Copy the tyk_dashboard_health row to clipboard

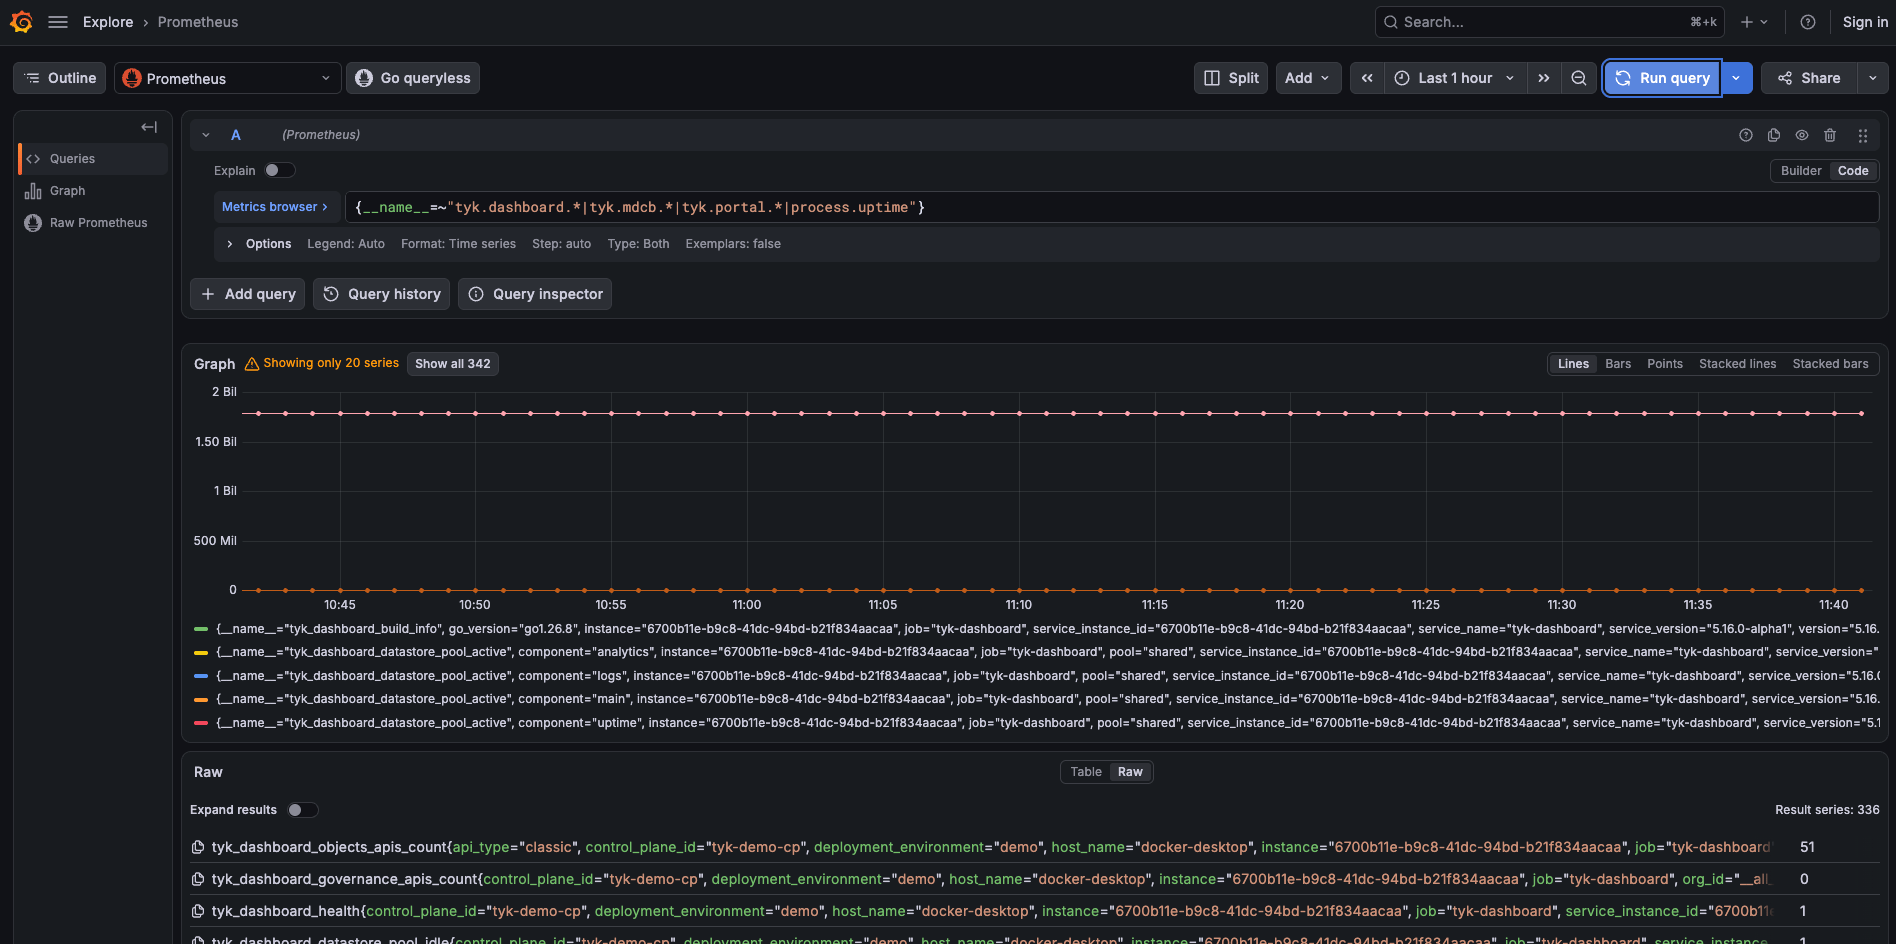tap(198, 911)
